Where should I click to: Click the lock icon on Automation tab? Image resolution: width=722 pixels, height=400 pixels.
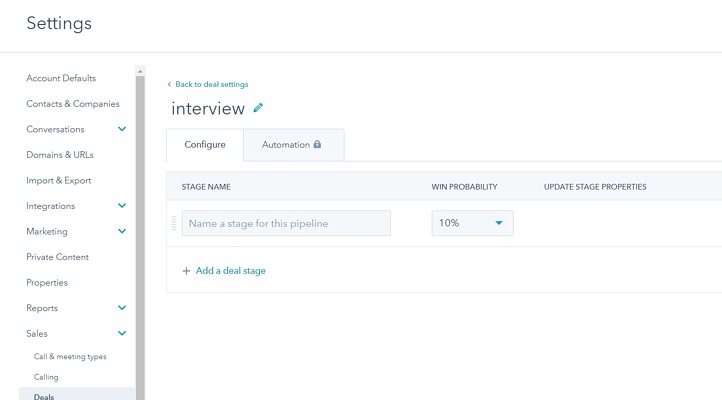click(x=317, y=144)
